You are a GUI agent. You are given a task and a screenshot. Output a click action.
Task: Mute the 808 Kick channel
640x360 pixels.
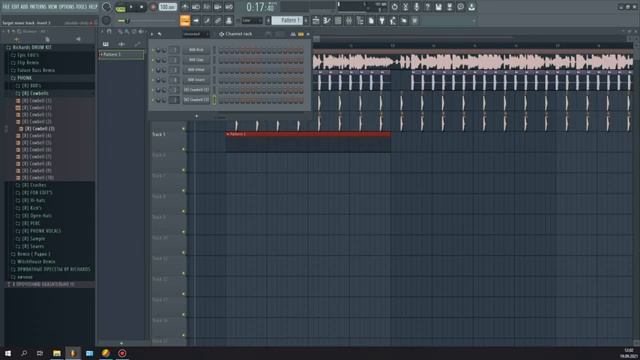click(153, 50)
